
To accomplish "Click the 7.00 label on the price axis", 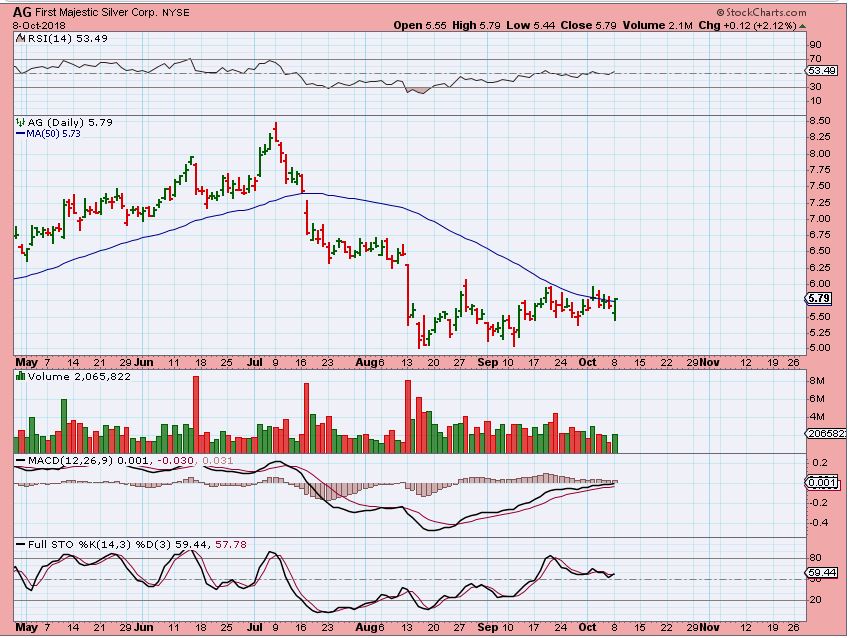I will coord(819,218).
